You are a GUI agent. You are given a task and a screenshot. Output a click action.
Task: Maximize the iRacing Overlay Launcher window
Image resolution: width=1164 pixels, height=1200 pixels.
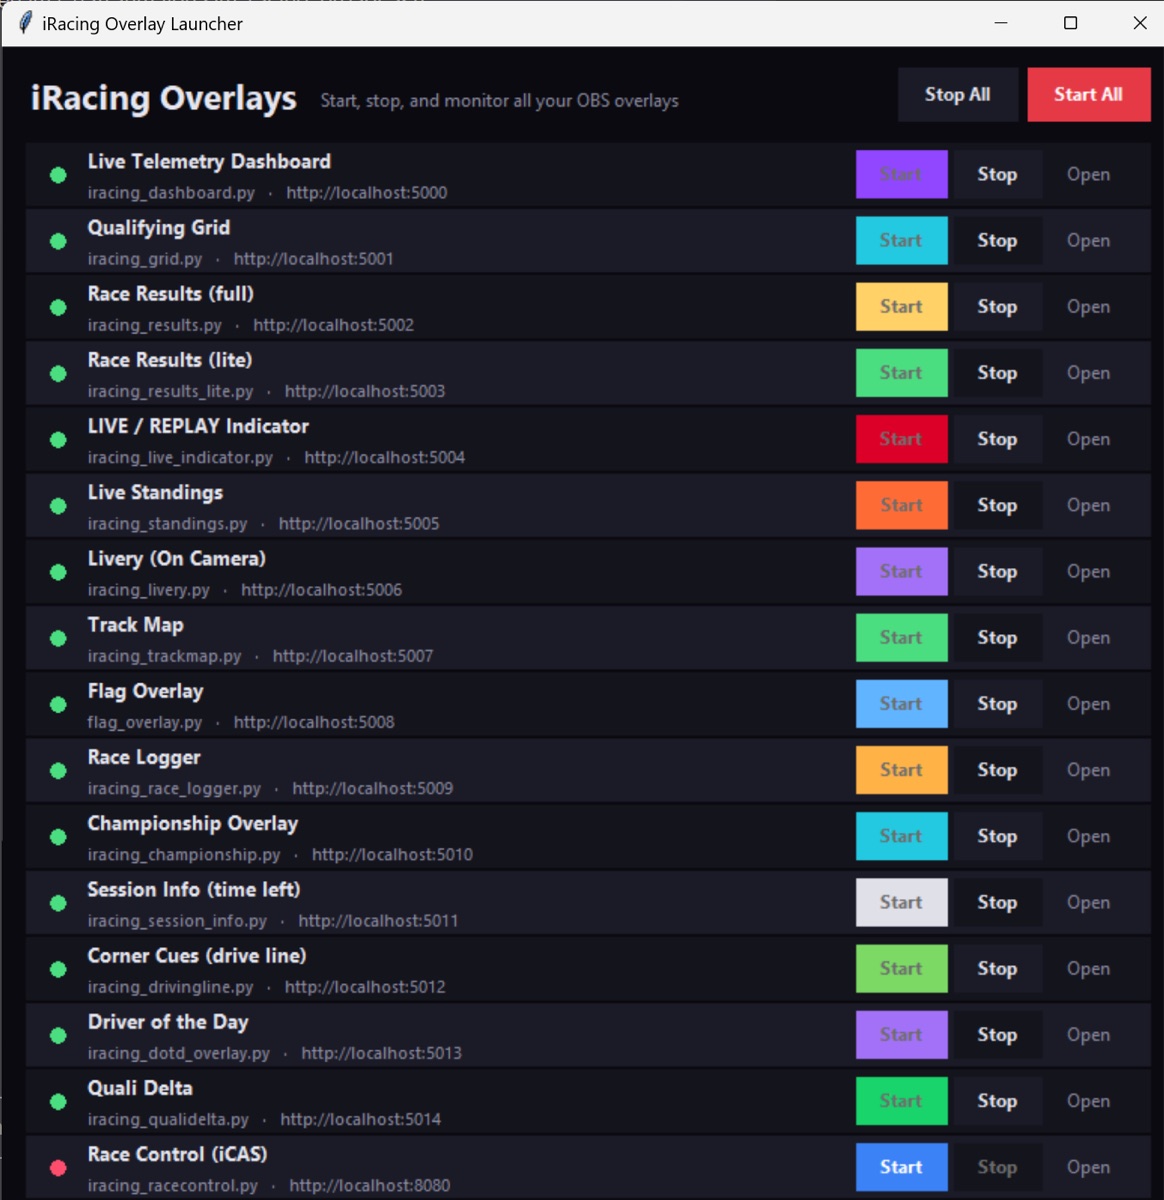tap(1070, 23)
